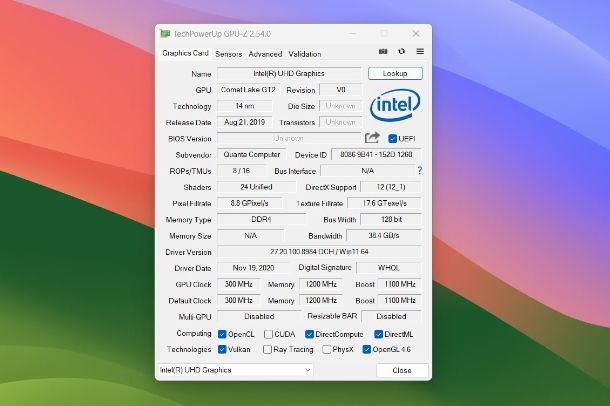Click the ROPs/TMUs value 8 / 16
The width and height of the screenshot is (610, 406).
(x=241, y=171)
